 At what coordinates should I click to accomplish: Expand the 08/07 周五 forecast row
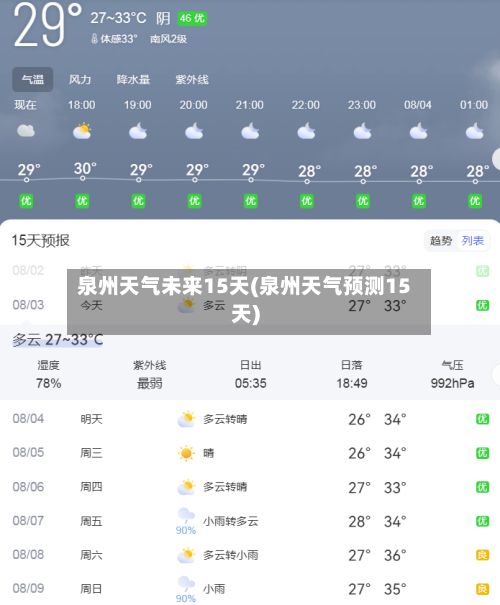[x=250, y=521]
